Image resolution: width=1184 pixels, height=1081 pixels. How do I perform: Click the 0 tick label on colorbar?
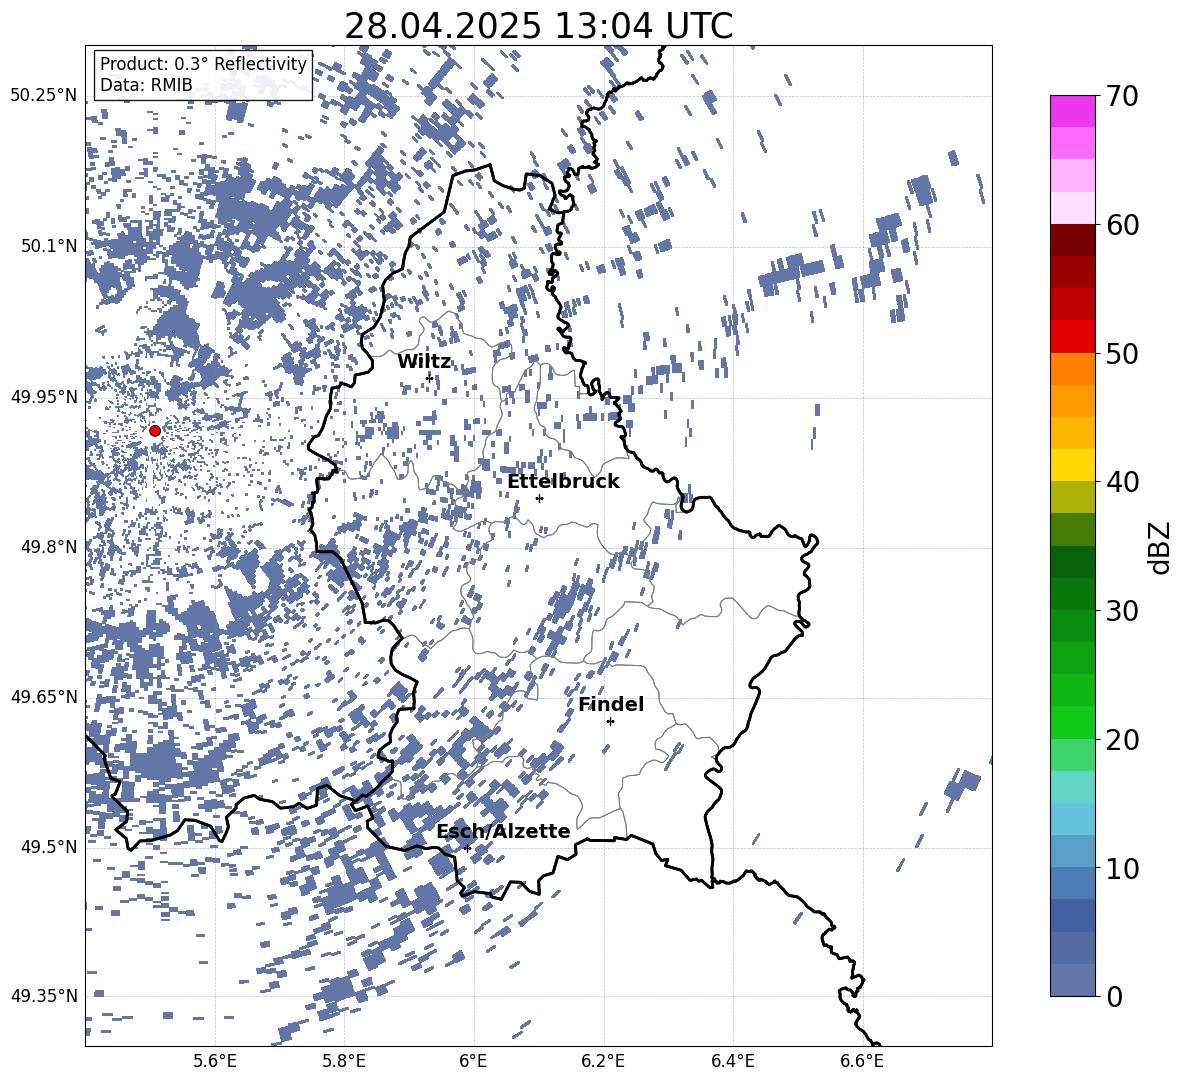pos(1114,996)
